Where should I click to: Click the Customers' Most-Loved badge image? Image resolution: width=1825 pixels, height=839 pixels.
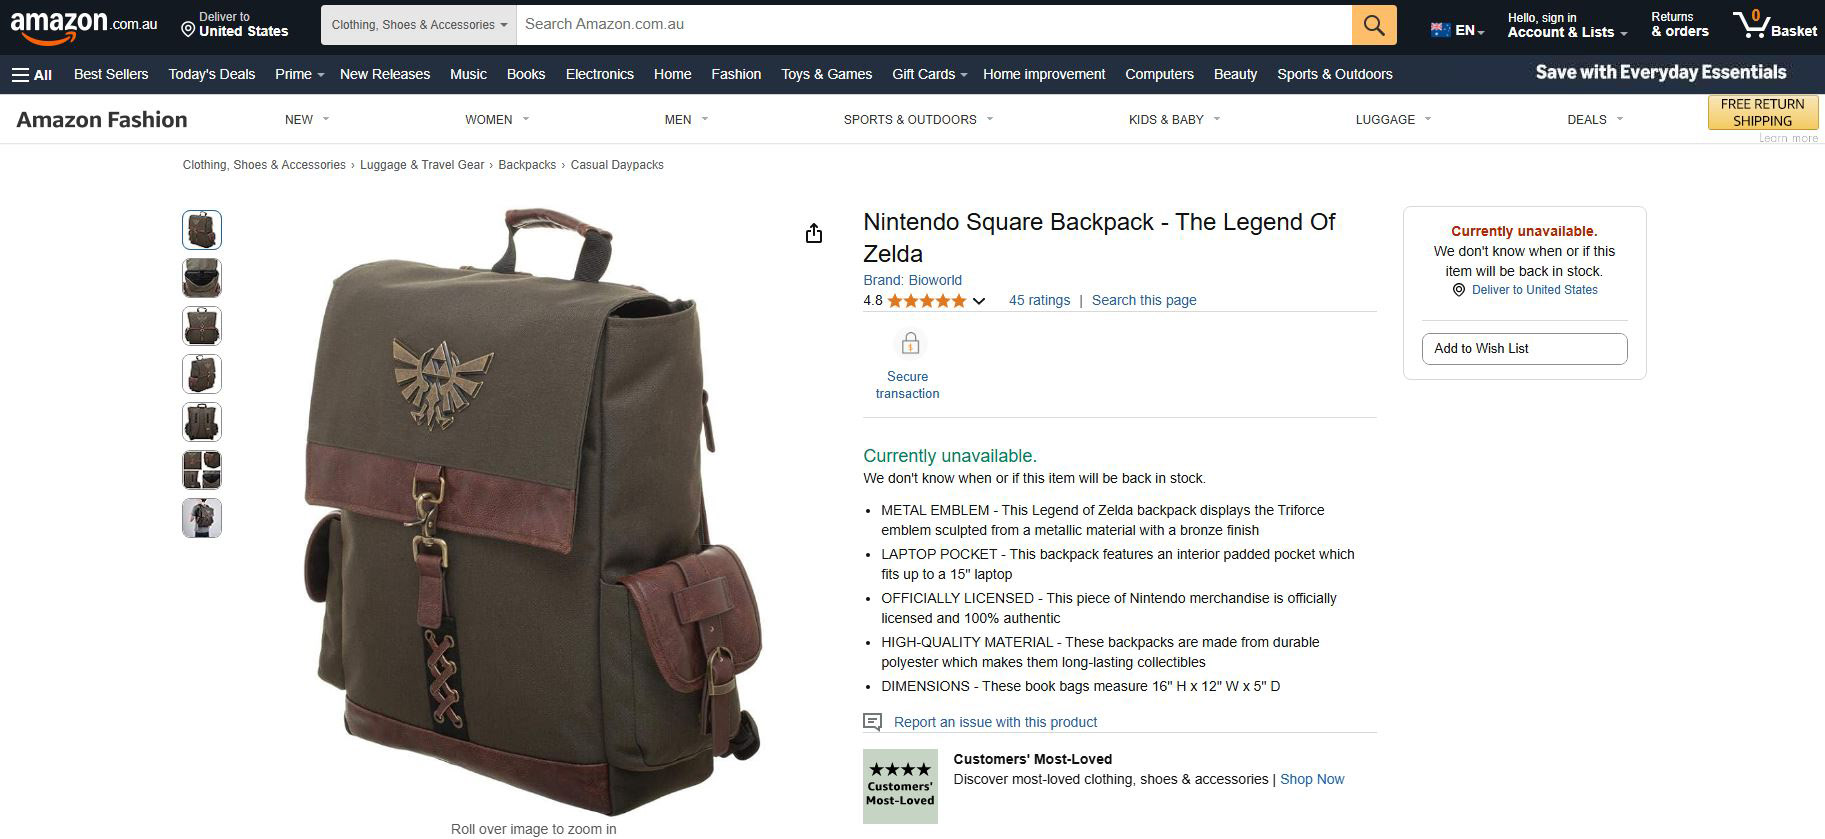[x=900, y=786]
